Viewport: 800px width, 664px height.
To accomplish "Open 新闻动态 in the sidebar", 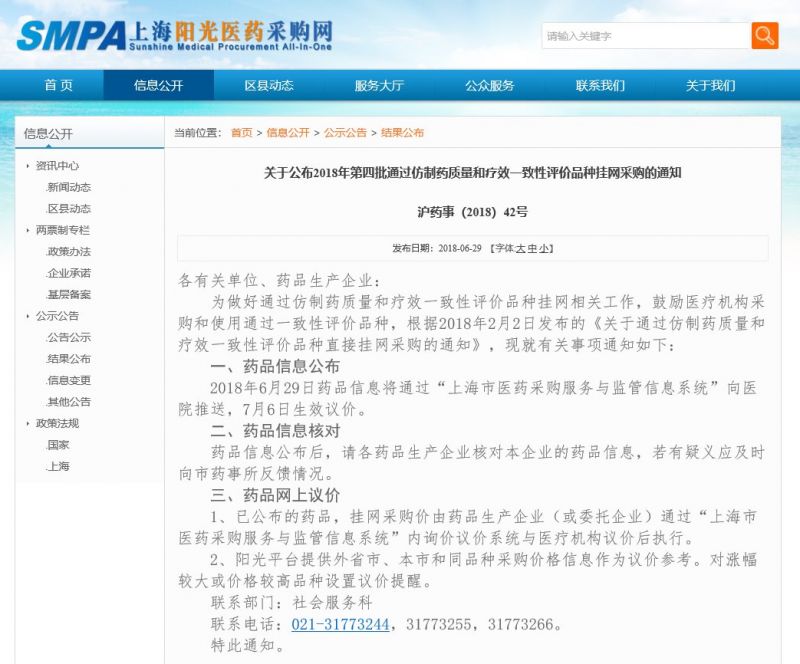I will coord(68,187).
